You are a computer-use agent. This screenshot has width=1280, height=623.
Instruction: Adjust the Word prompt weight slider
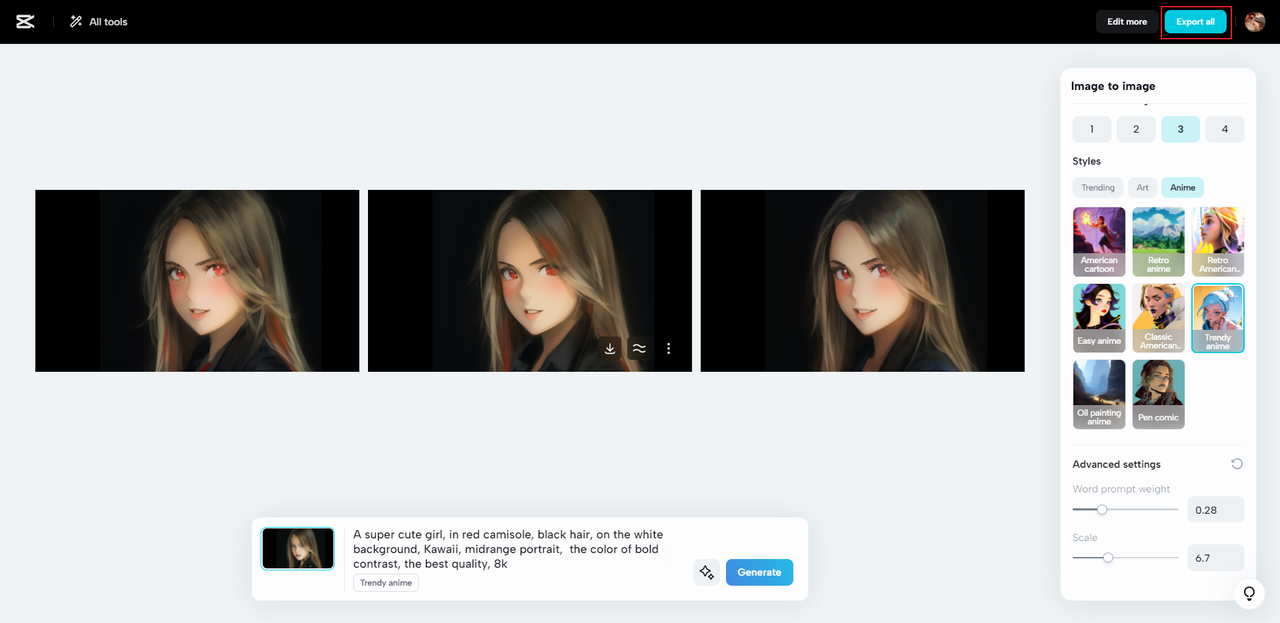pos(1102,509)
